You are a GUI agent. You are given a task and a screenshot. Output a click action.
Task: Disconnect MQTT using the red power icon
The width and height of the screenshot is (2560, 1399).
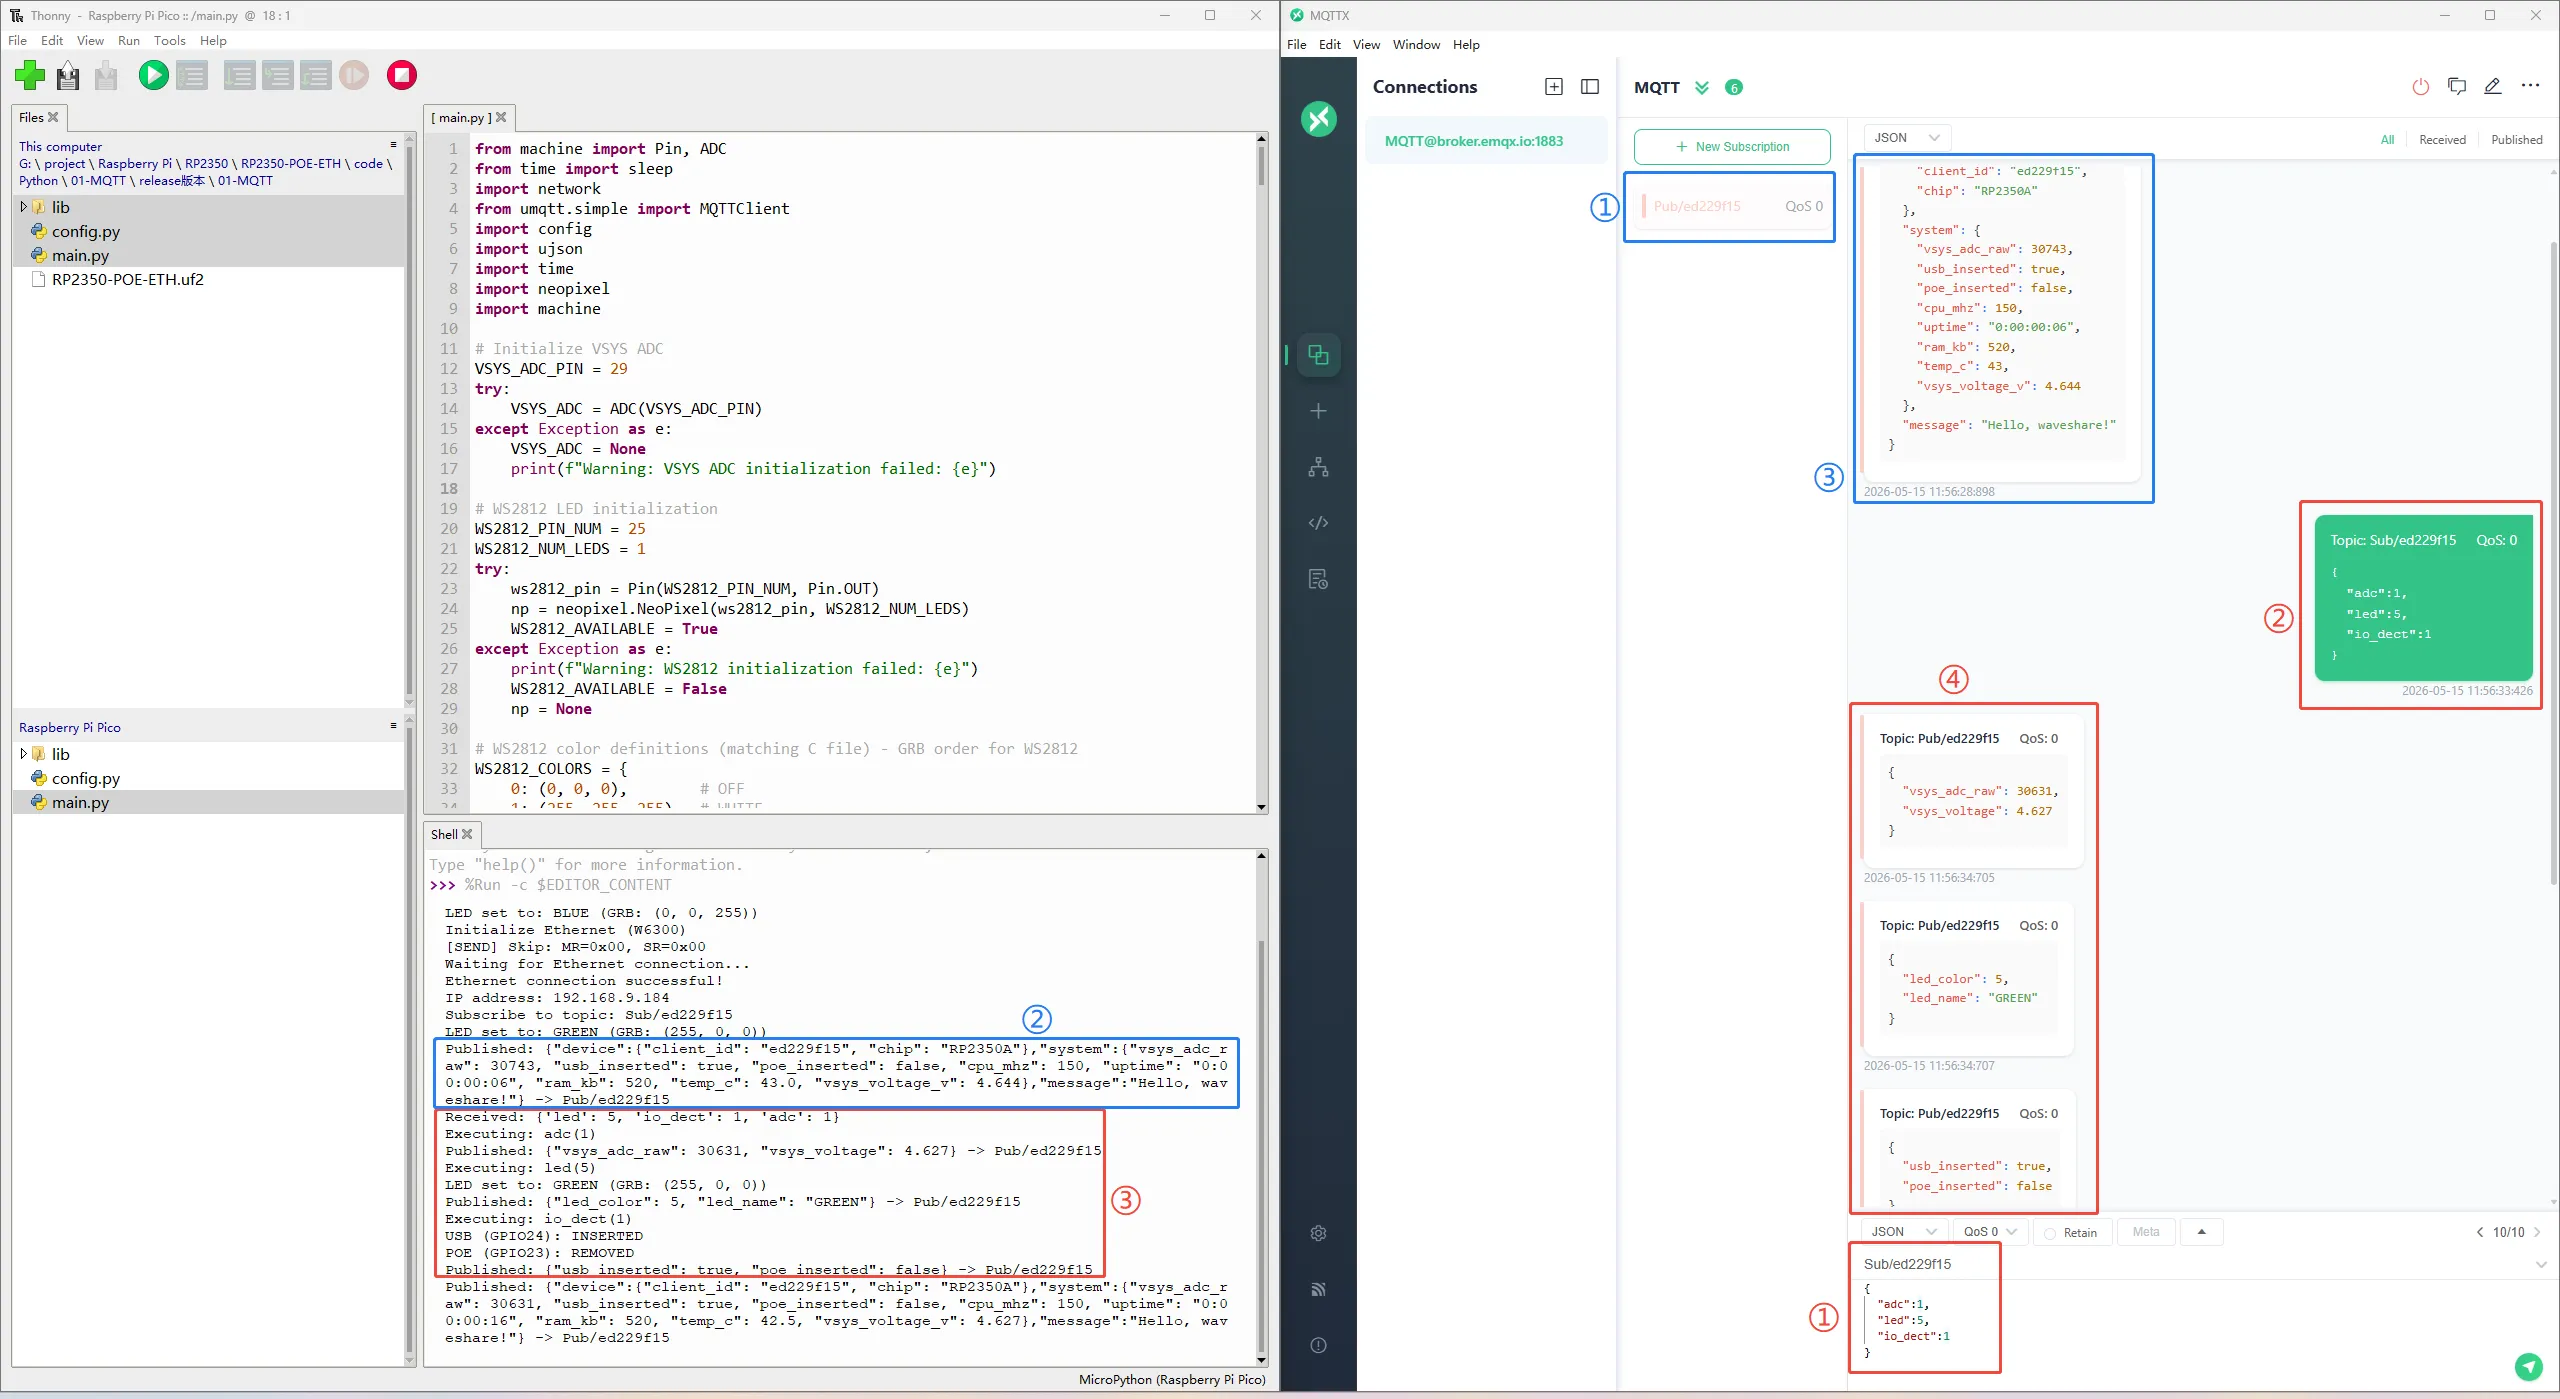pos(2421,87)
